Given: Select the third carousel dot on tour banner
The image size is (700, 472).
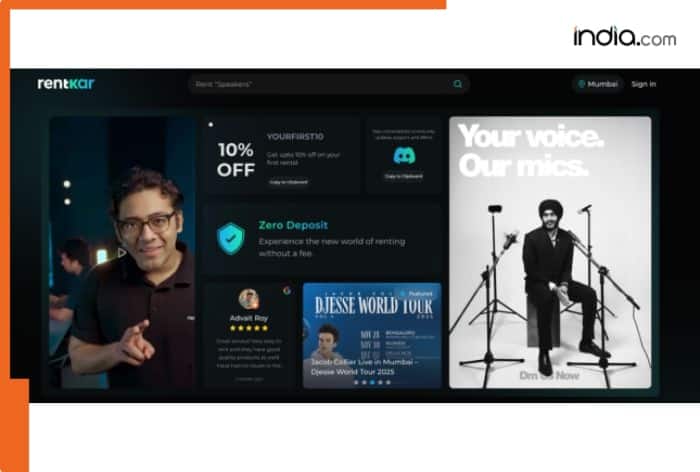Looking at the screenshot, I should tap(372, 382).
